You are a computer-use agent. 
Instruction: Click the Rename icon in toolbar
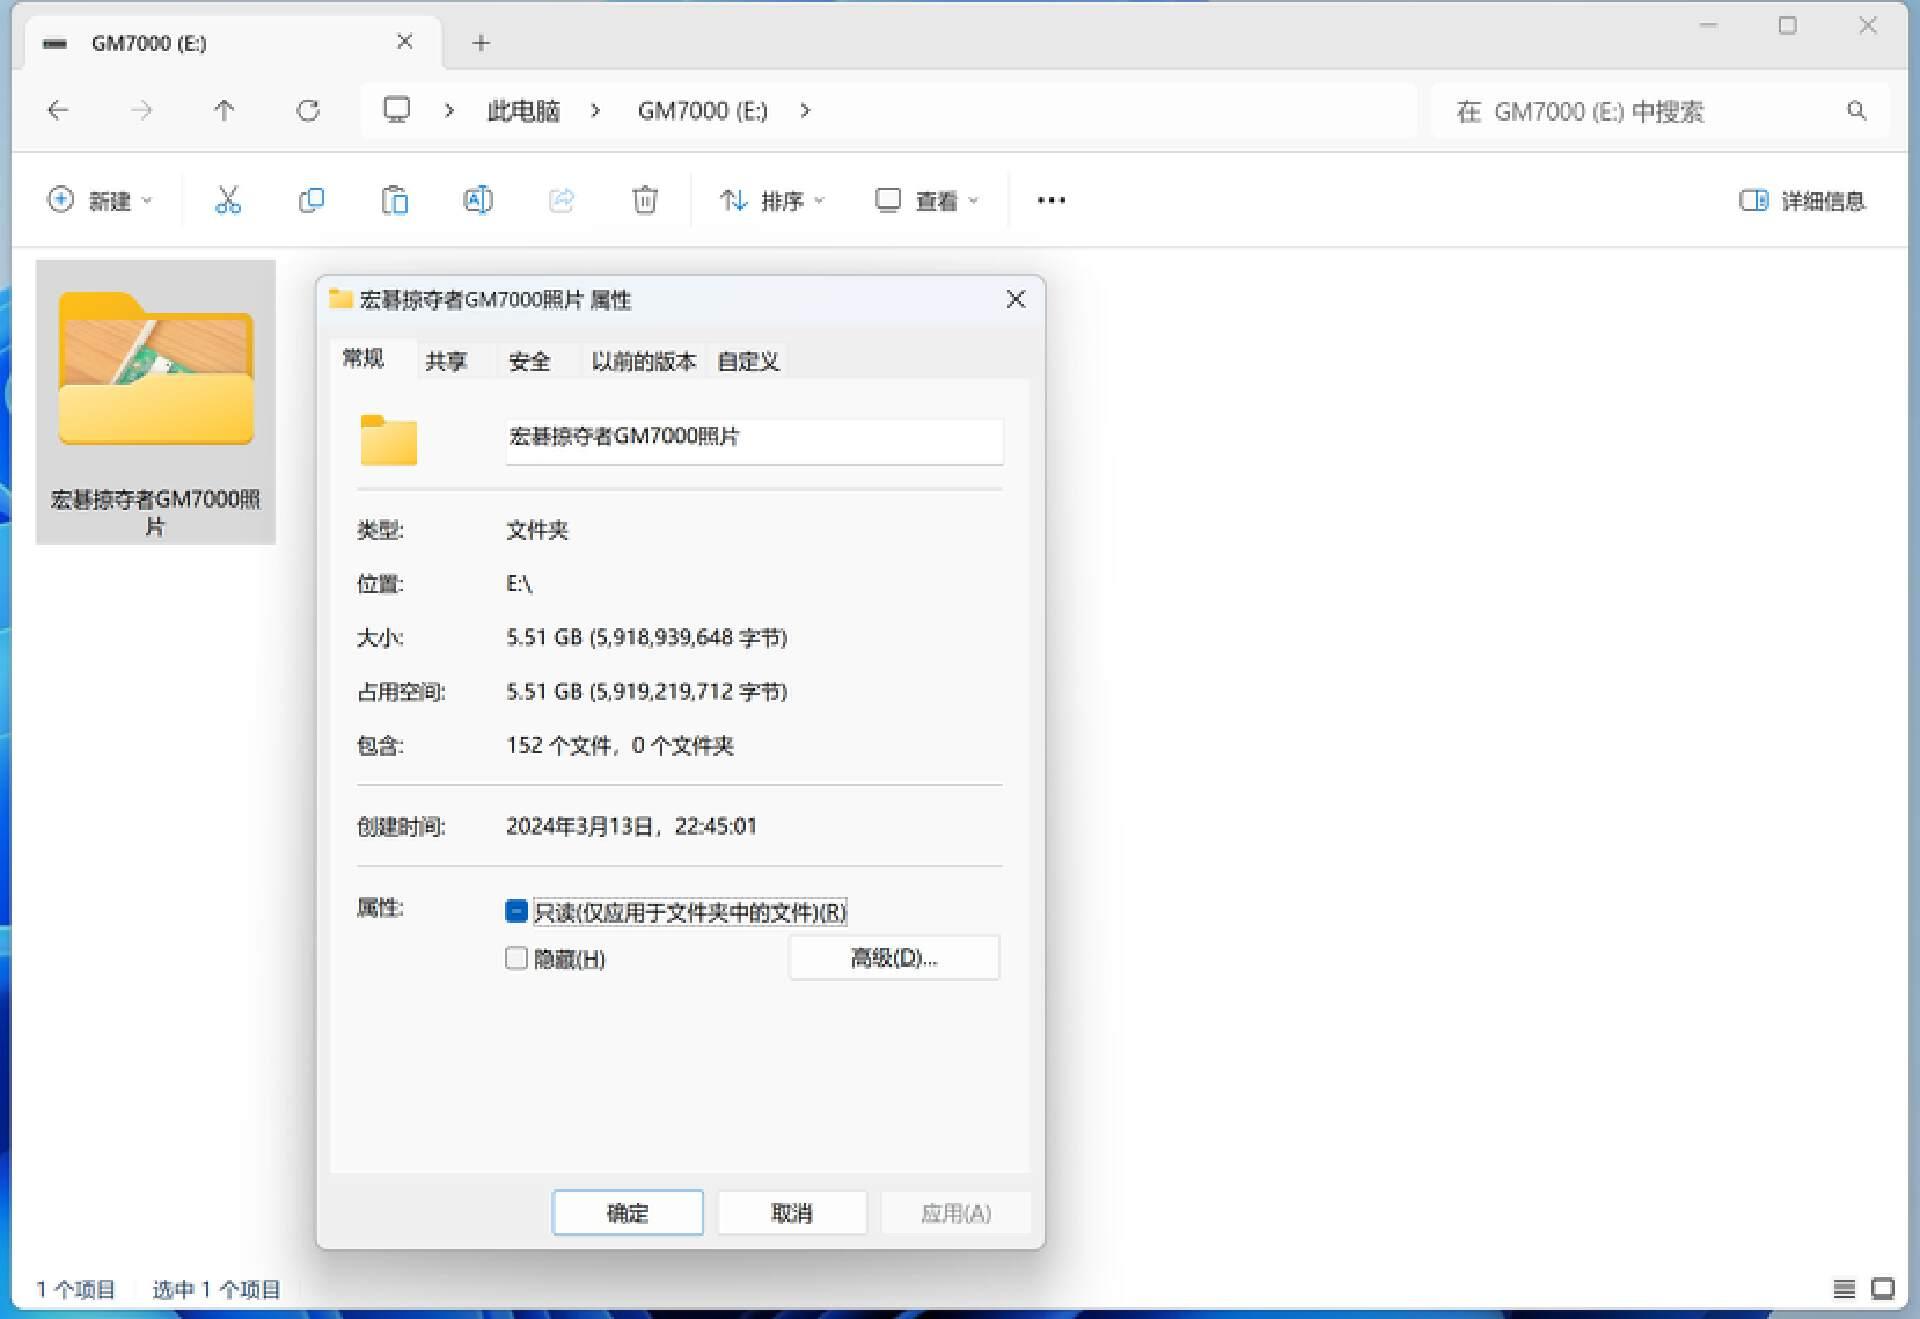click(x=477, y=200)
